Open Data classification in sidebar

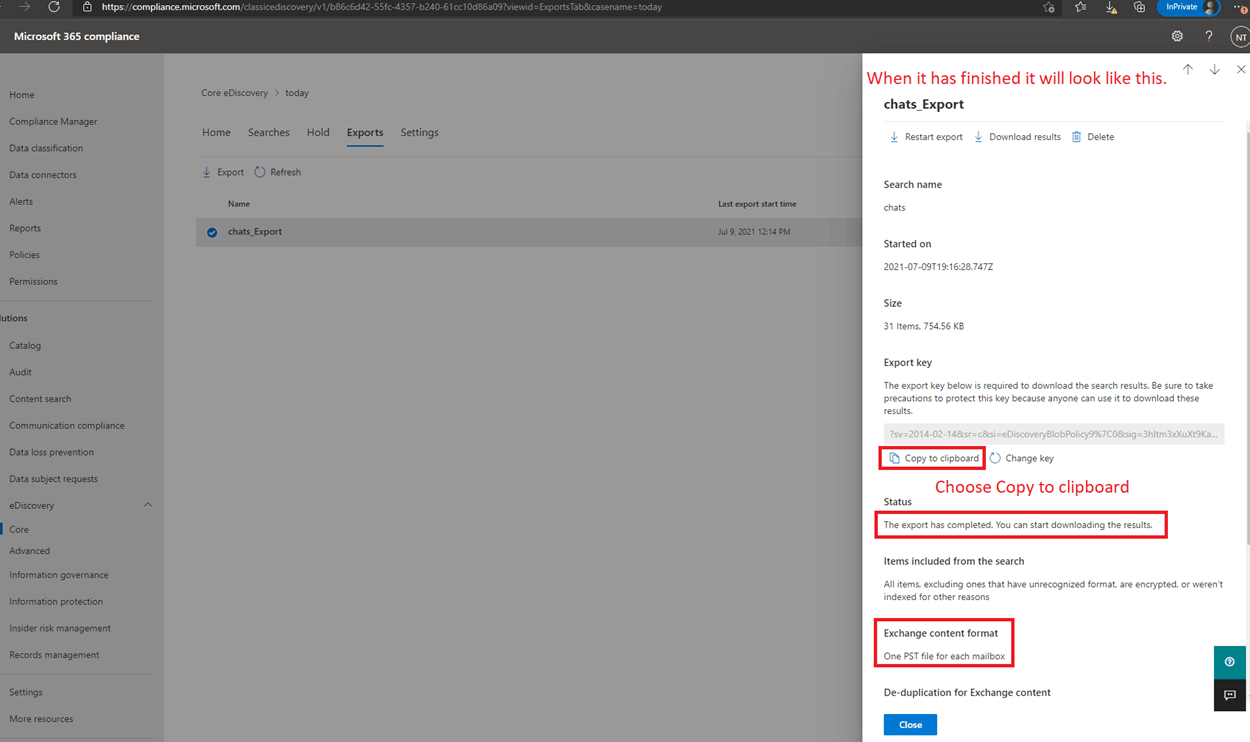pyautogui.click(x=46, y=148)
